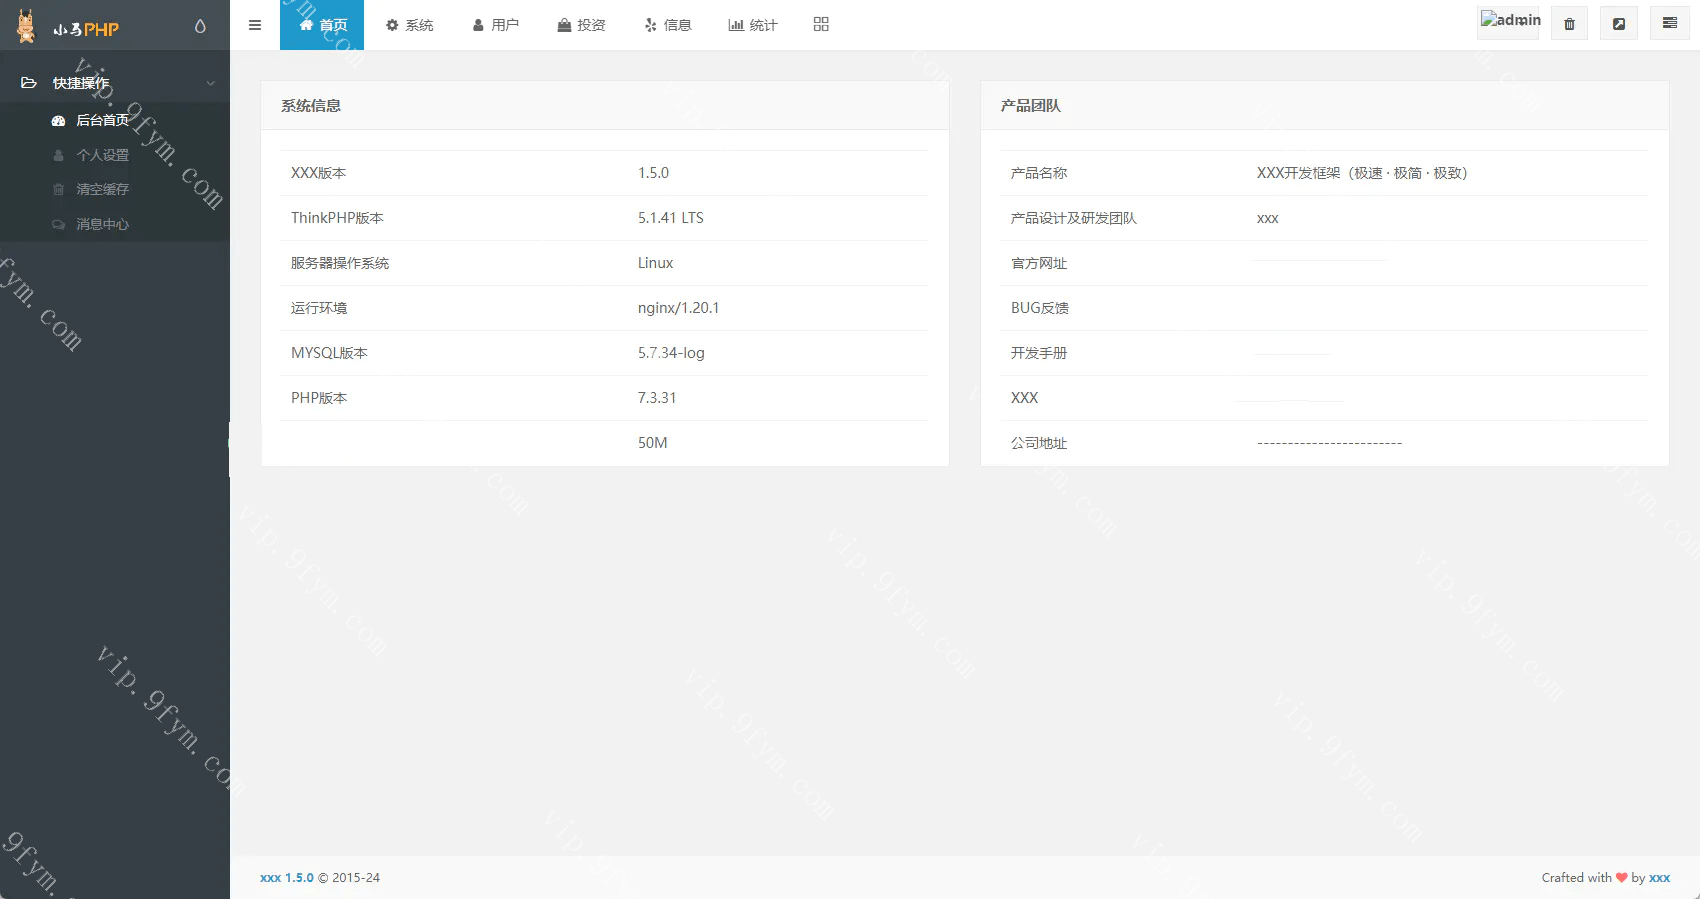Click the 小马PHP horse logo
Viewport: 1700px width, 899px height.
27,26
